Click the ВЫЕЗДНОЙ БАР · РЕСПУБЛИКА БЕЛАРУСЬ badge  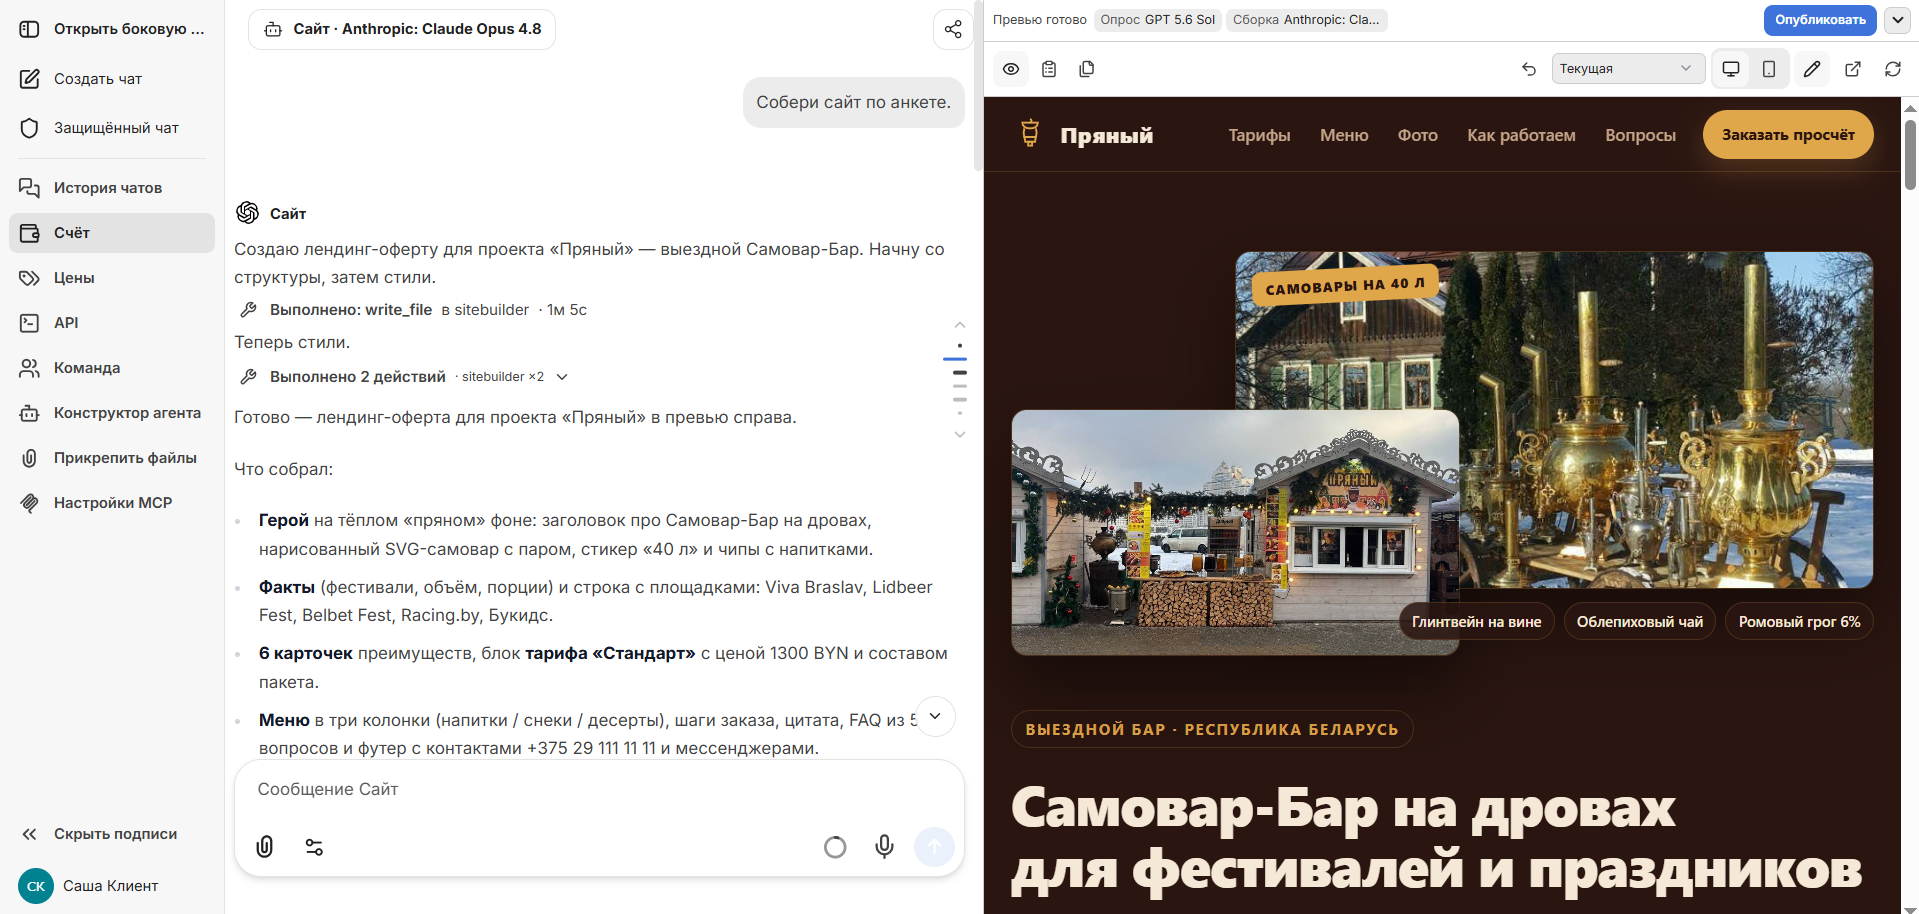(x=1212, y=730)
